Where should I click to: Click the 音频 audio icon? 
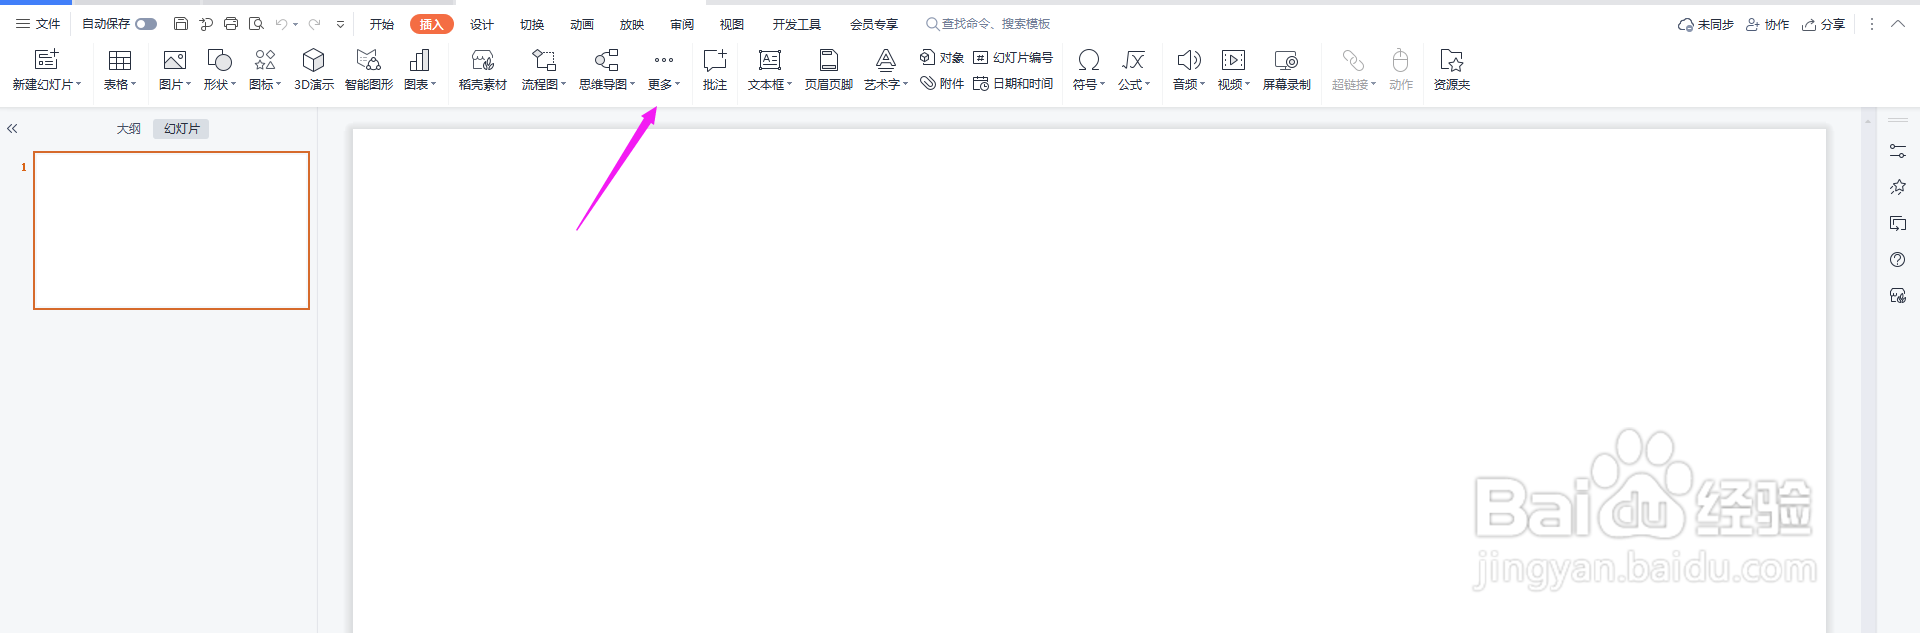[x=1189, y=60]
